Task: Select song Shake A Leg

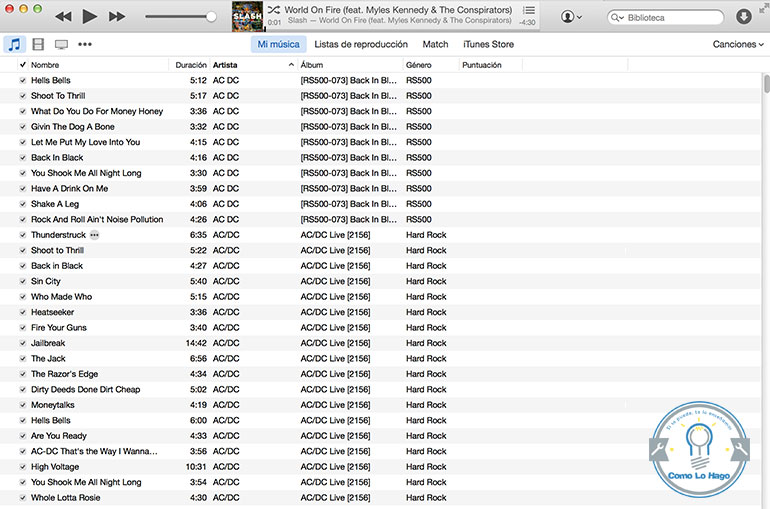Action: click(x=55, y=204)
